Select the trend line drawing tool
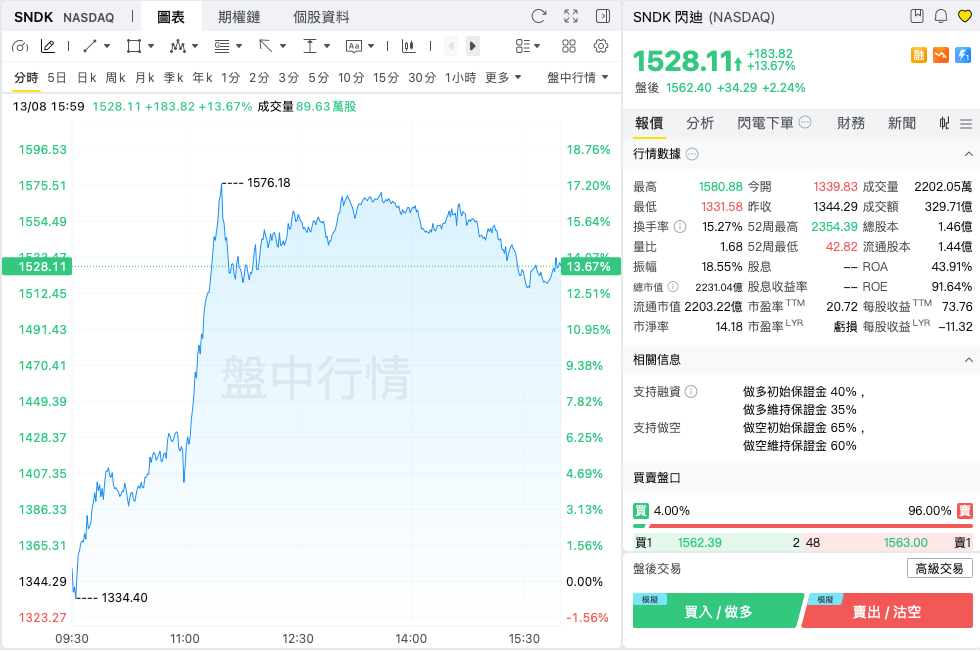This screenshot has width=980, height=651. [90, 46]
